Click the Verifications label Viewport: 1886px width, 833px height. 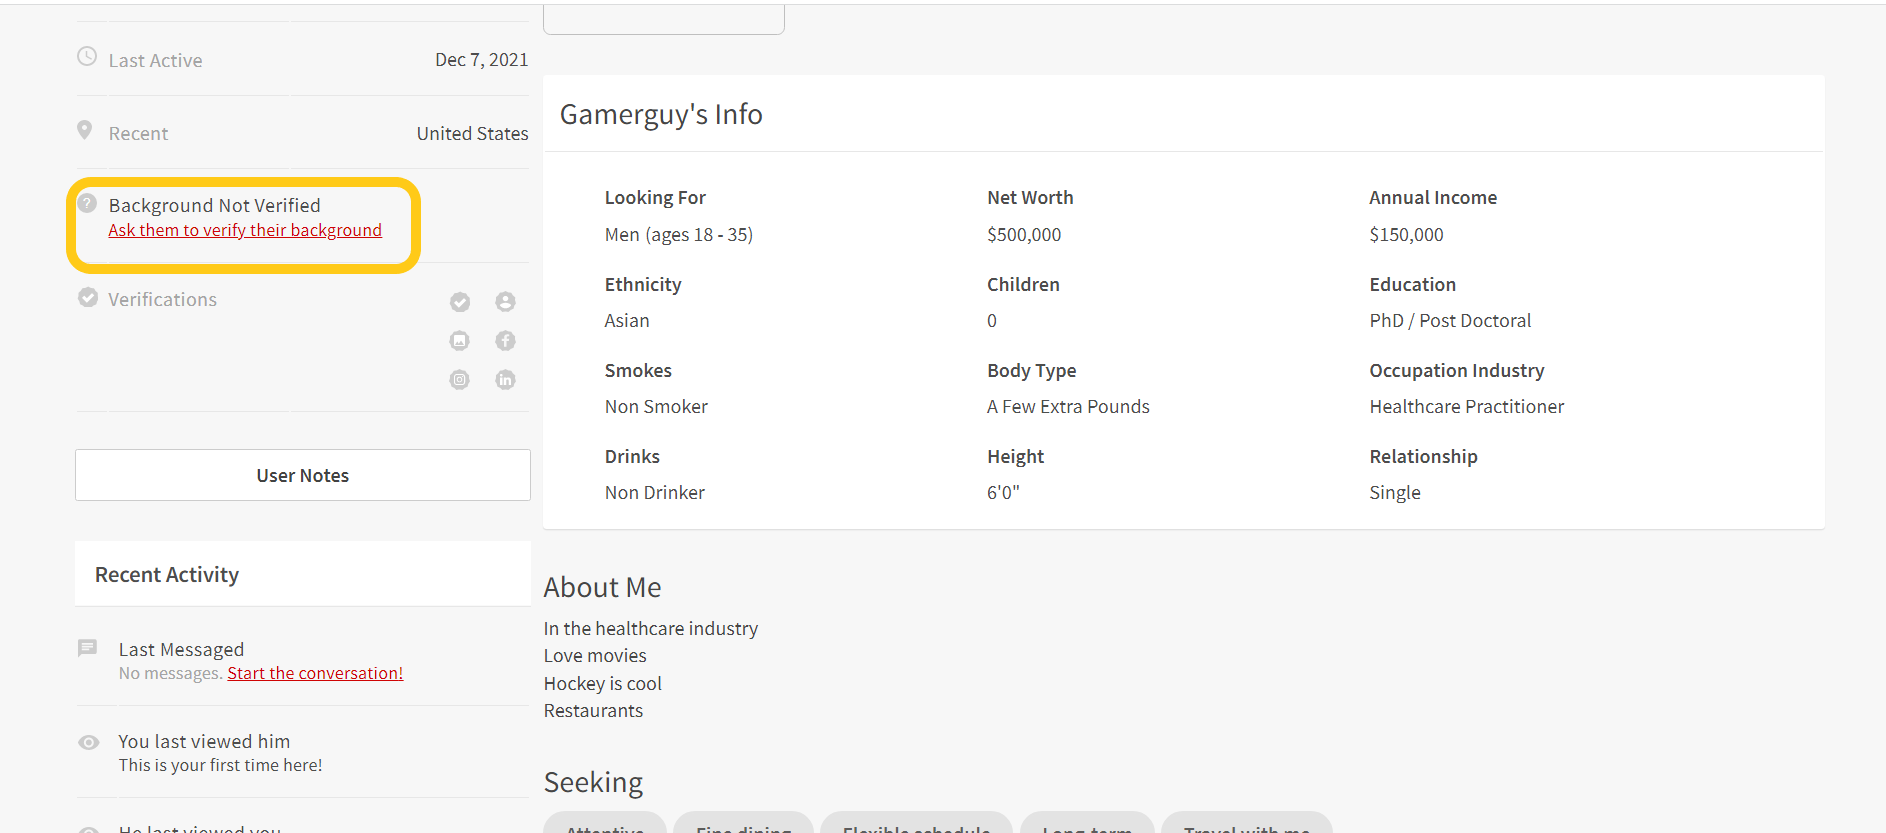tap(163, 299)
